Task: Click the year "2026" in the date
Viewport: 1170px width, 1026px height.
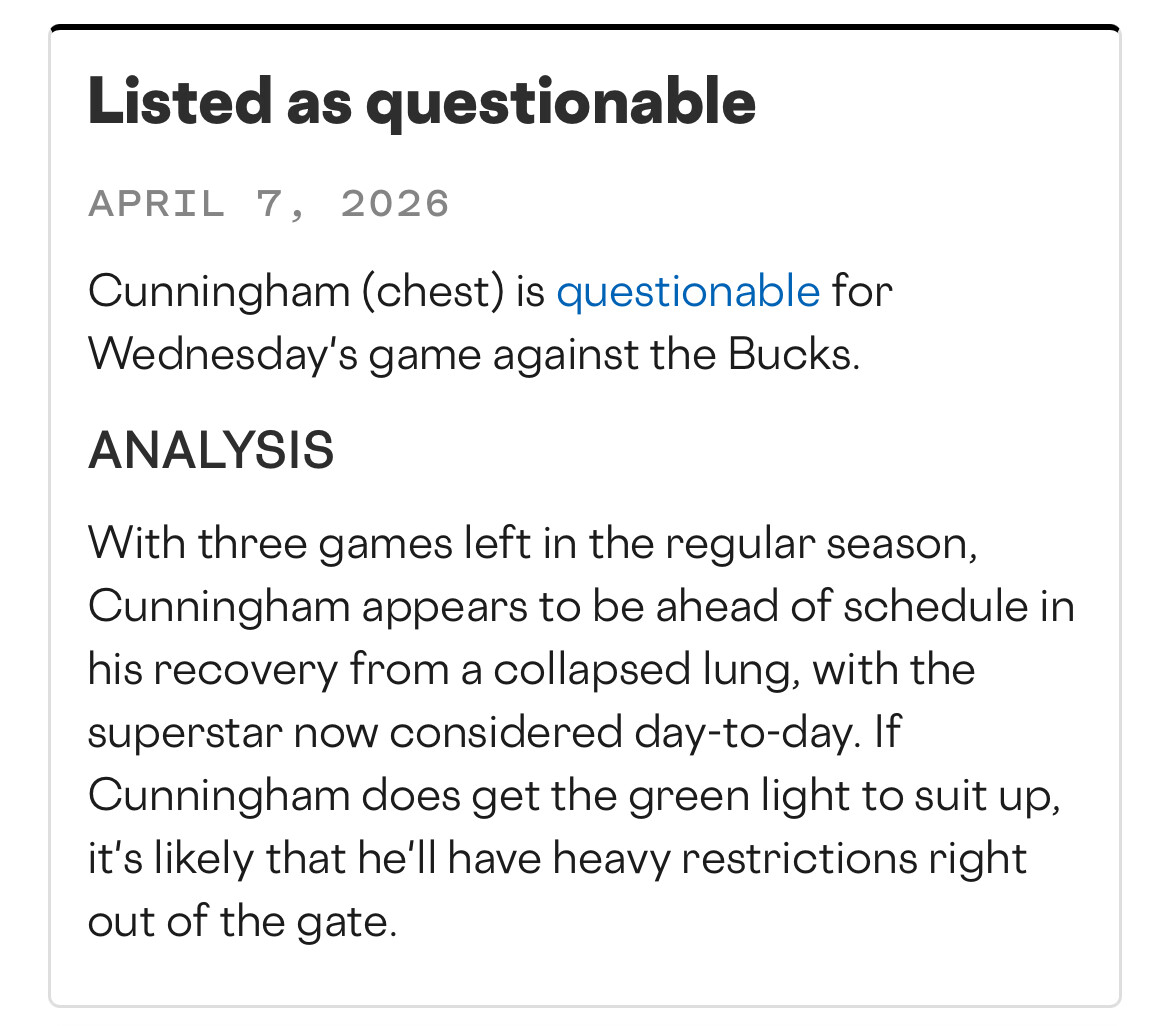Action: [x=395, y=204]
